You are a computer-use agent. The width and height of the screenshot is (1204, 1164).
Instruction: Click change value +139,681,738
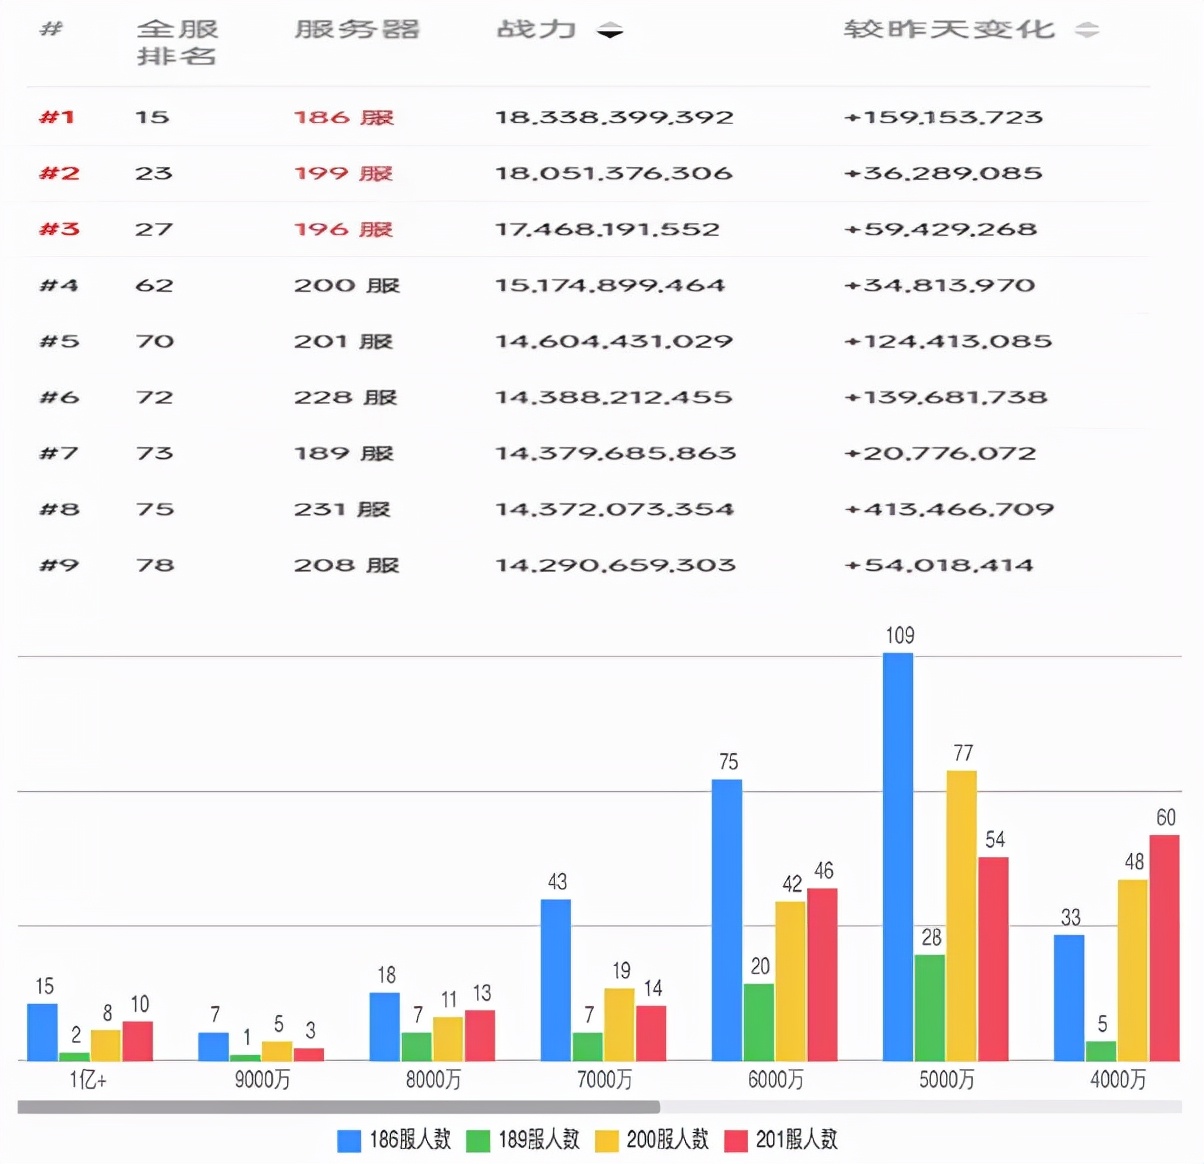pos(946,397)
